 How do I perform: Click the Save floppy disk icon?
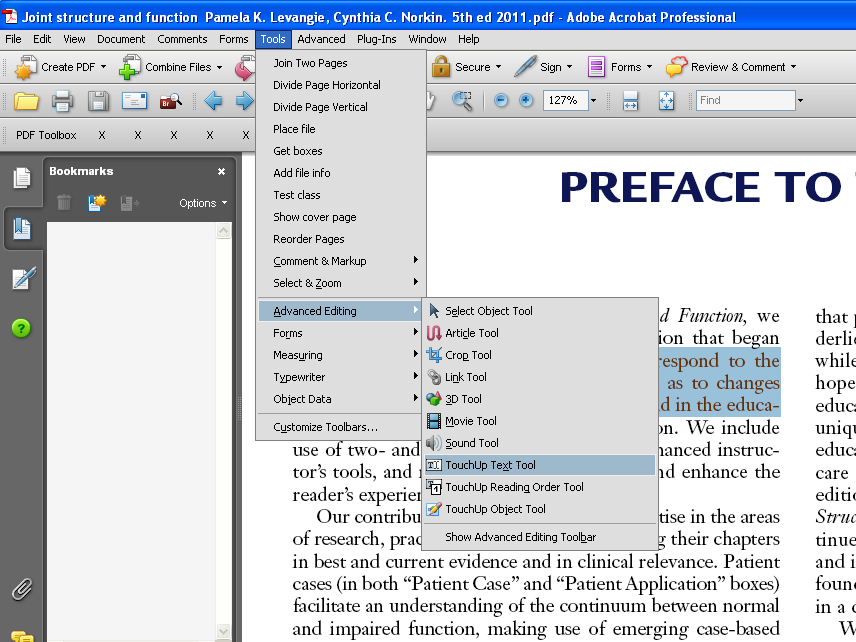98,101
